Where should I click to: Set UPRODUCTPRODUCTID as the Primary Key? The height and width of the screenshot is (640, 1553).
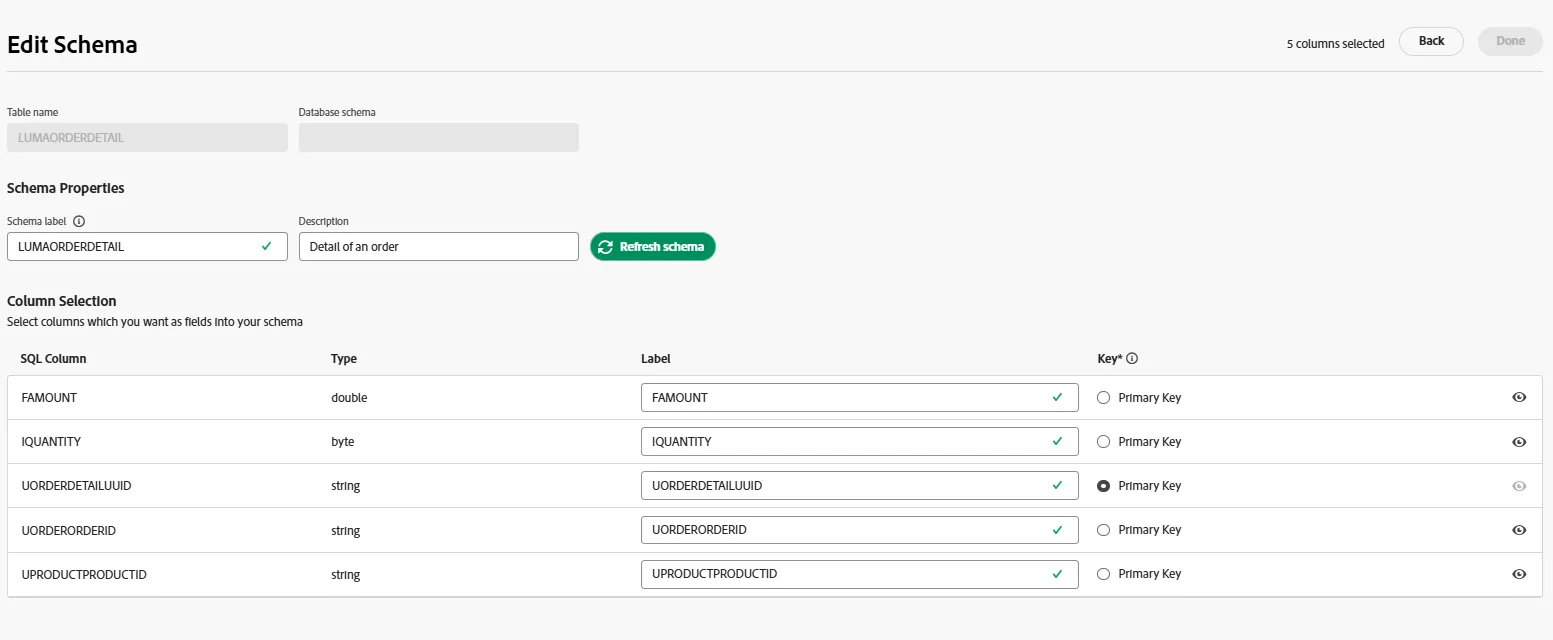click(x=1104, y=574)
